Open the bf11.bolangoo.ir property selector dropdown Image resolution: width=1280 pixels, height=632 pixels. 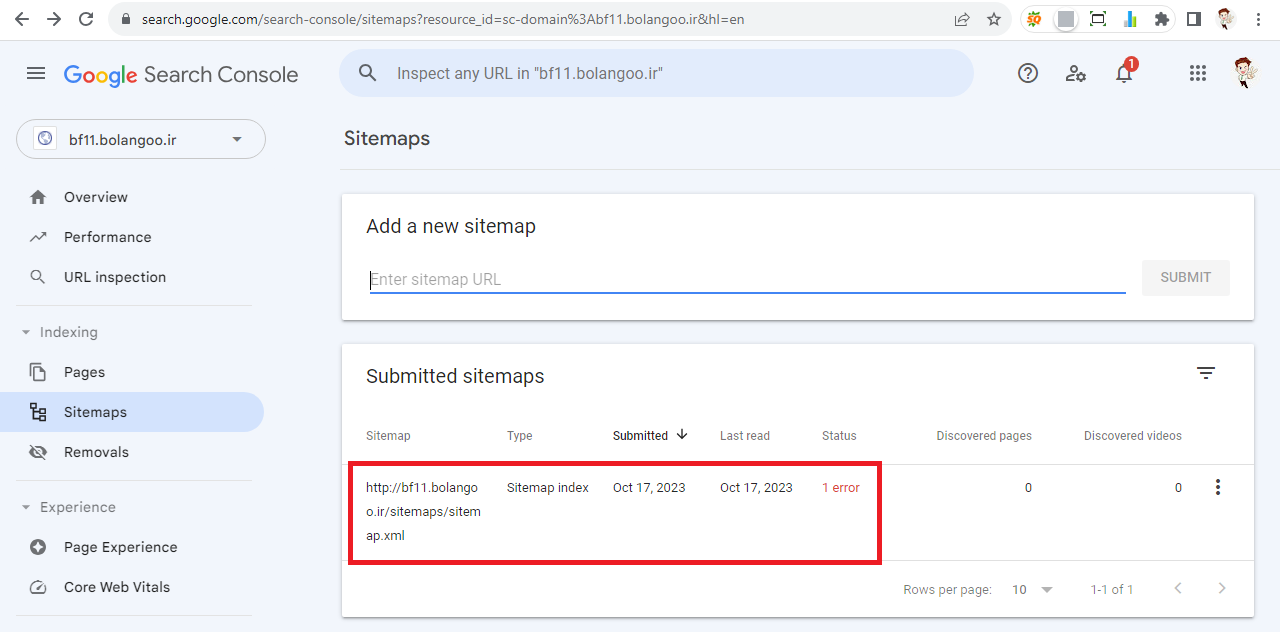(141, 139)
